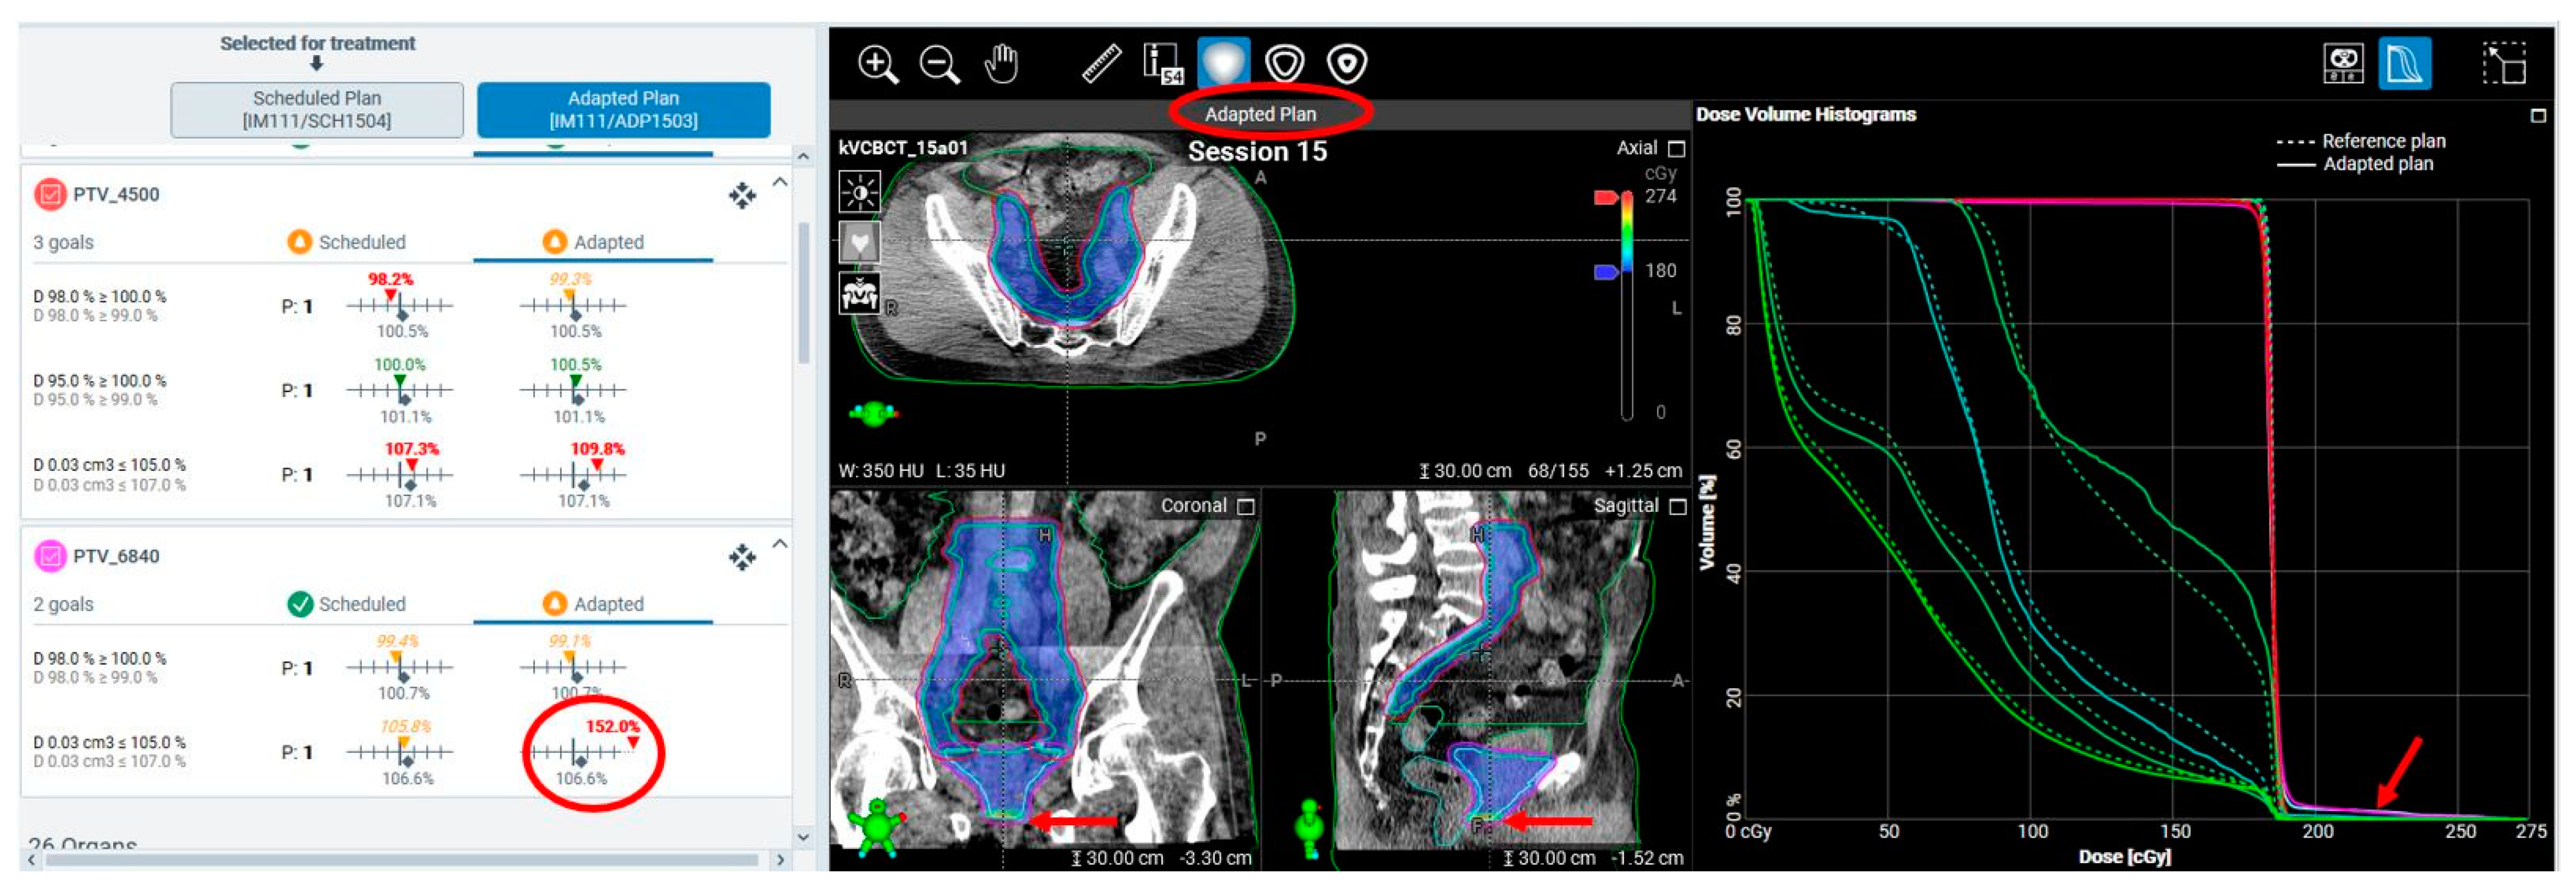2576x890 pixels.
Task: Collapse the PTV_4500 goals section
Action: (780, 182)
